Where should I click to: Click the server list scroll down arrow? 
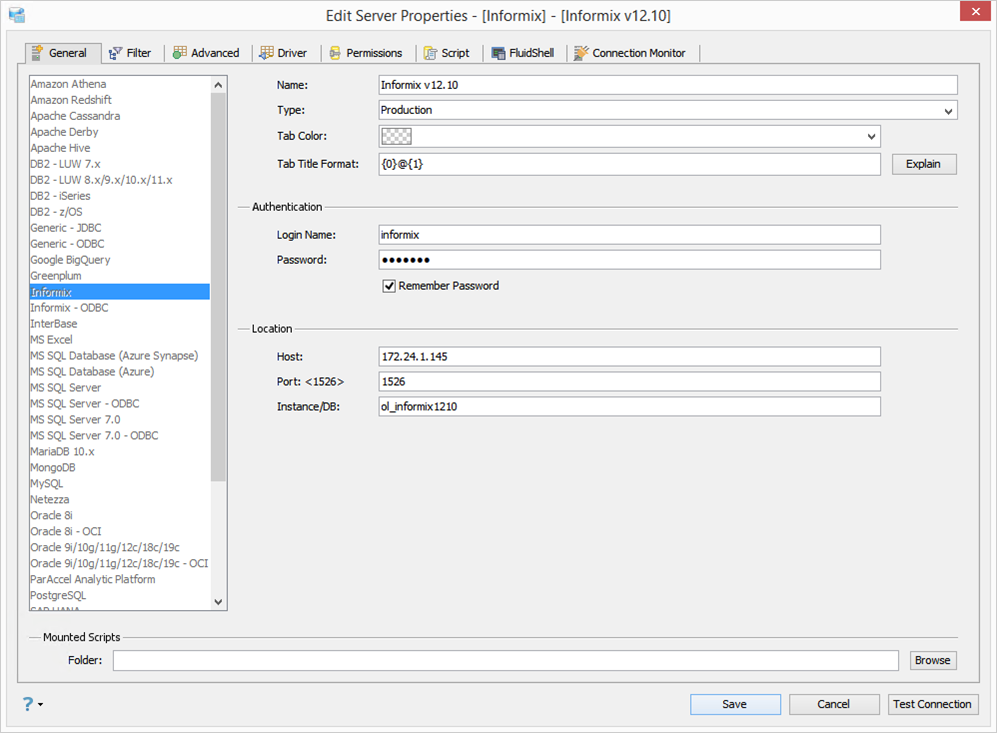click(219, 602)
